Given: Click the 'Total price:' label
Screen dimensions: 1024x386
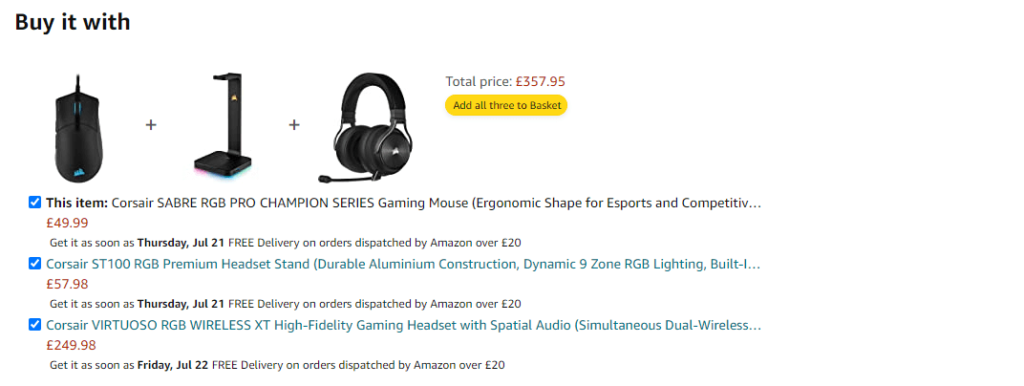Looking at the screenshot, I should coord(479,82).
